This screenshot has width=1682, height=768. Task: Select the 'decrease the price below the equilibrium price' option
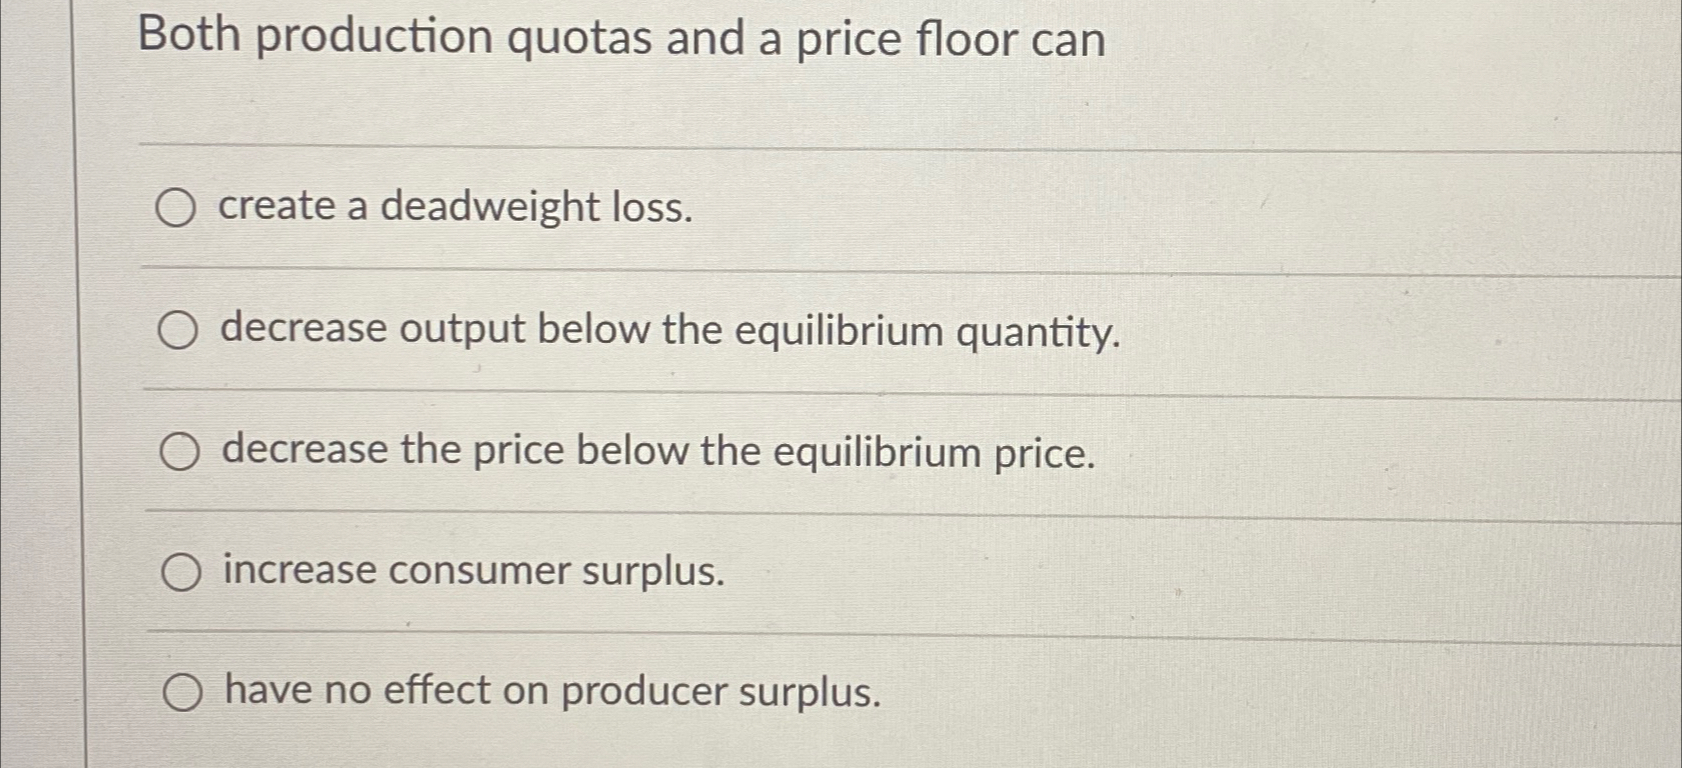178,452
